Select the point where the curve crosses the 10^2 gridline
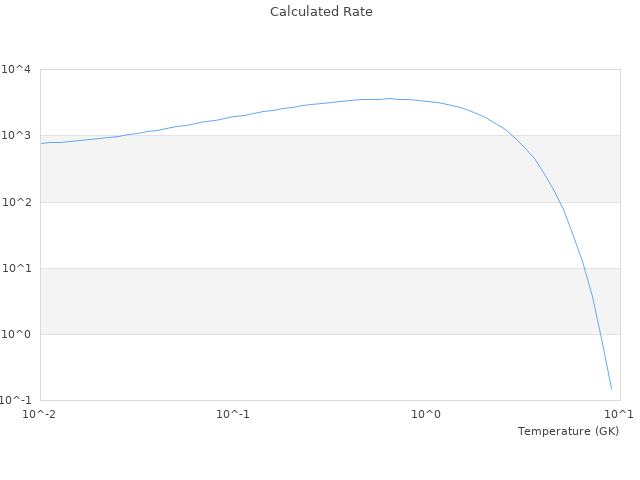The height and width of the screenshot is (480, 640). point(558,202)
